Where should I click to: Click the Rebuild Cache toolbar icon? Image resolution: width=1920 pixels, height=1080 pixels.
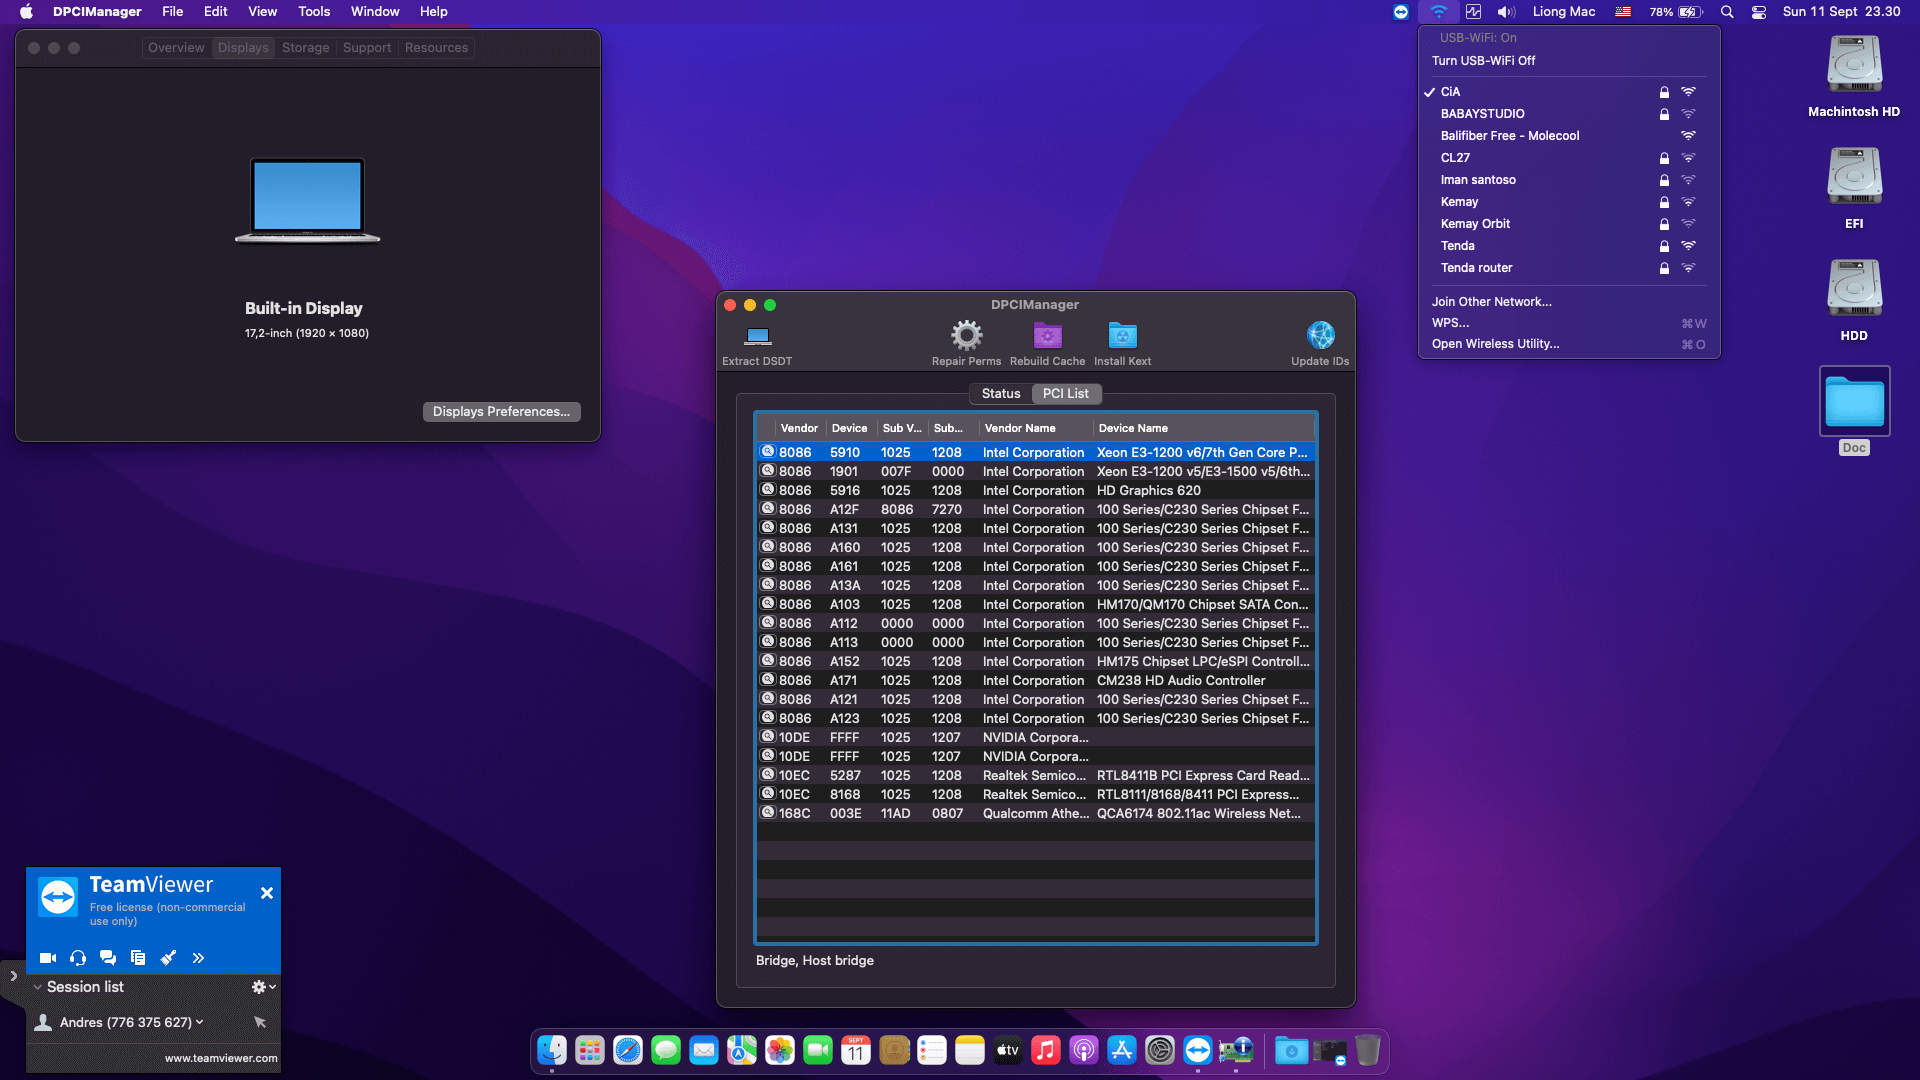coord(1047,335)
